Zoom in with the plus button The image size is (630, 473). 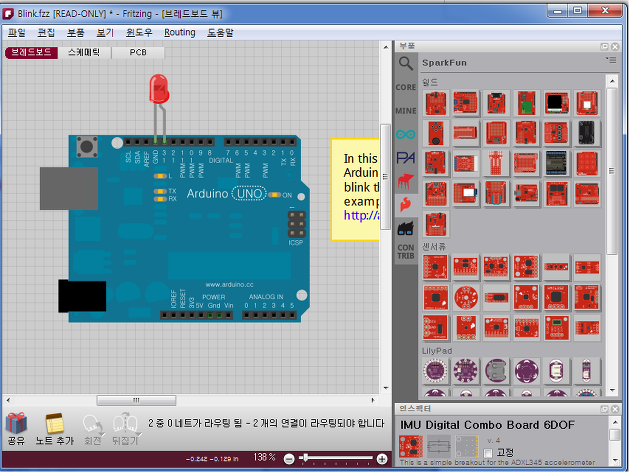coord(382,459)
